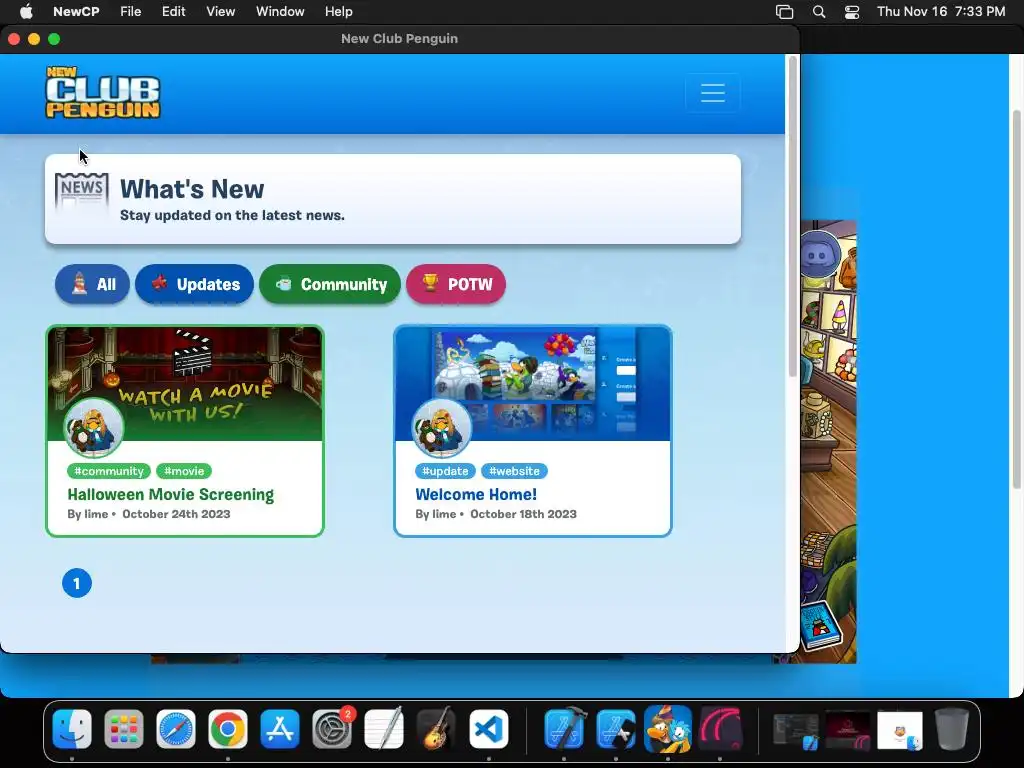
Task: Open Spotlight search in menu bar
Action: pyautogui.click(x=819, y=12)
